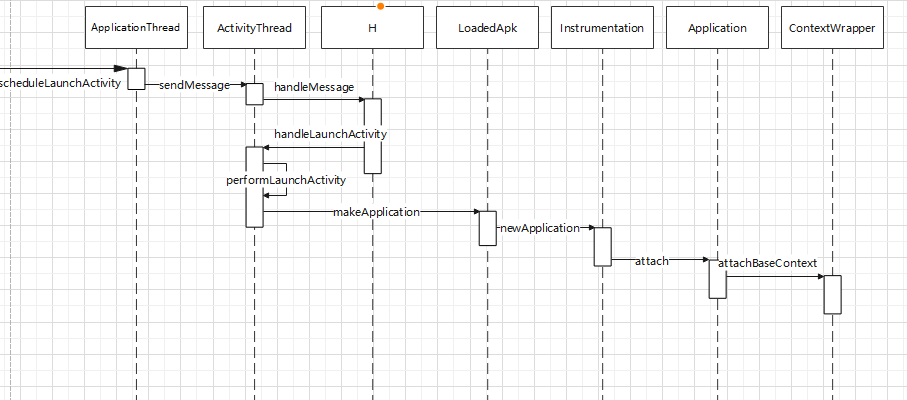
Task: Select the ActivityThread lifeline box
Action: click(x=254, y=28)
